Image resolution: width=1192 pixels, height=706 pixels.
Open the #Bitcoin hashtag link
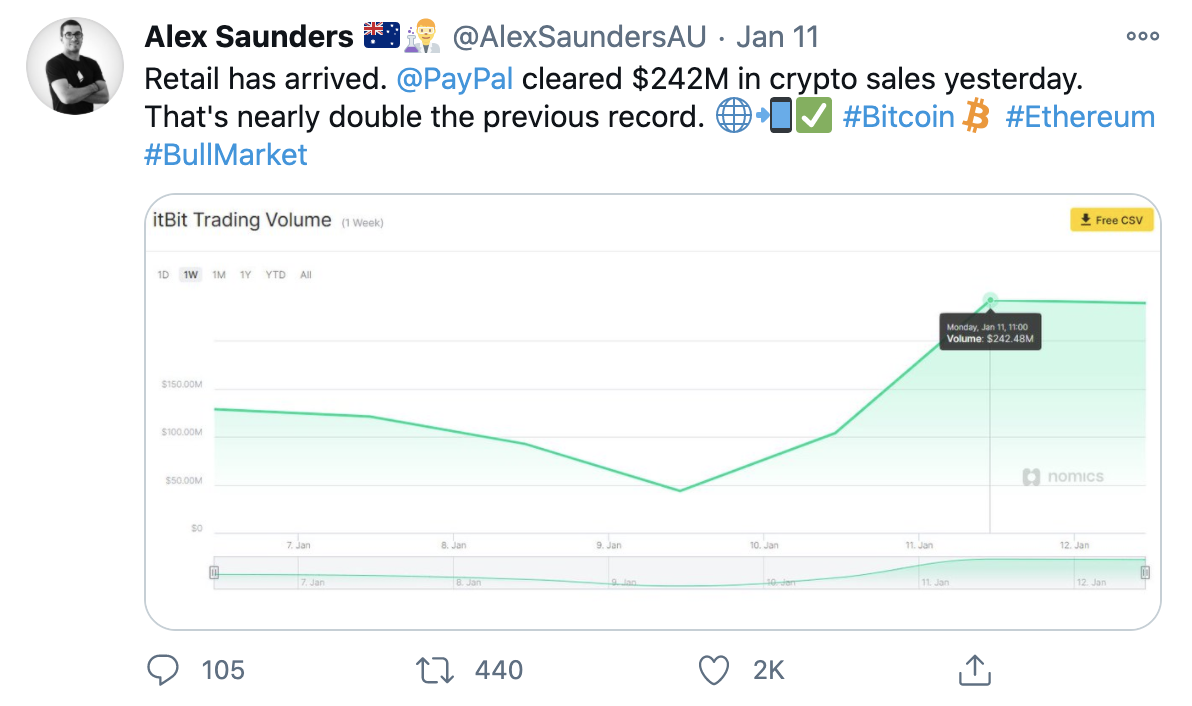(x=899, y=117)
